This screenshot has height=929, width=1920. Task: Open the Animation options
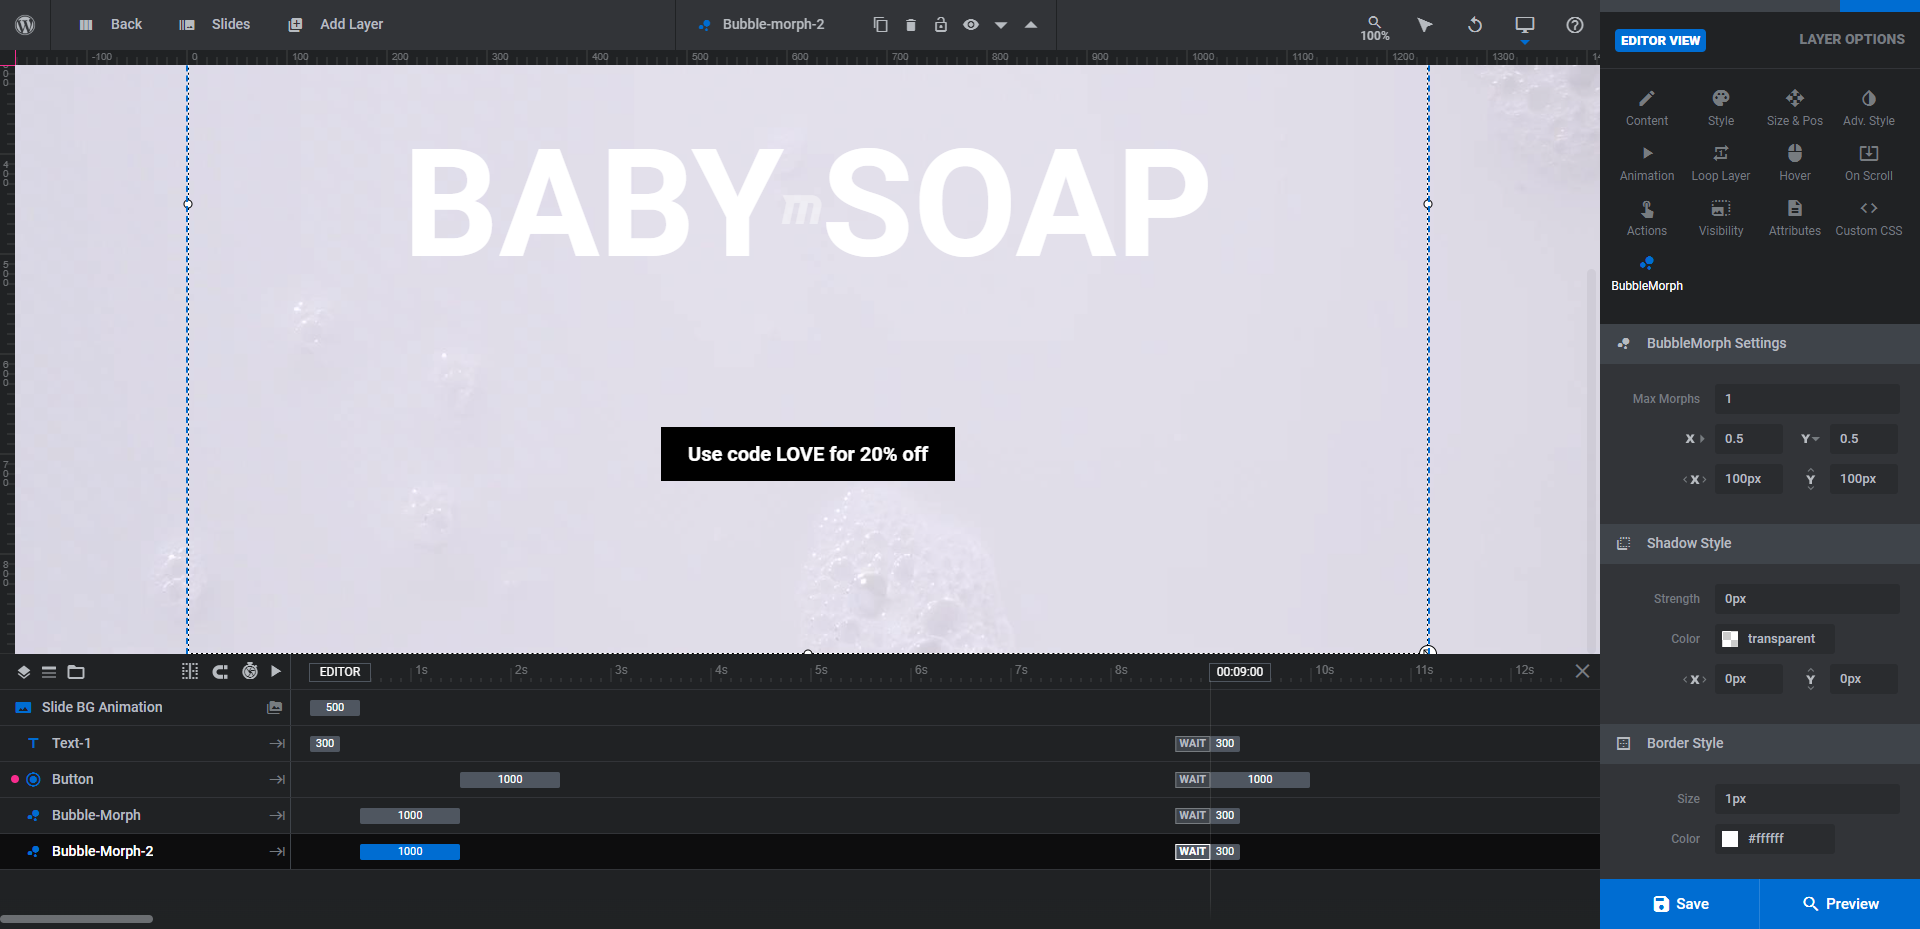coord(1646,163)
